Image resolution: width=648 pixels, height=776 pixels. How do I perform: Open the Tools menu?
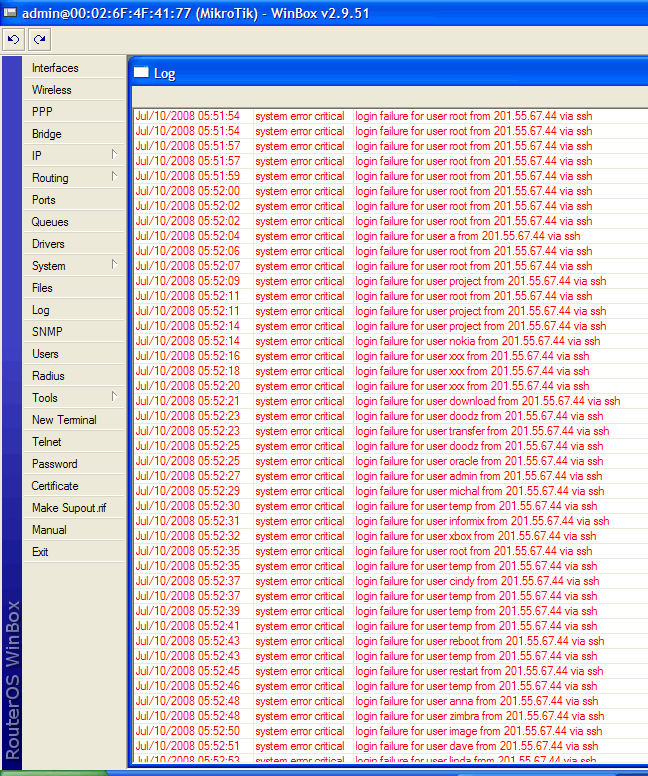point(74,398)
